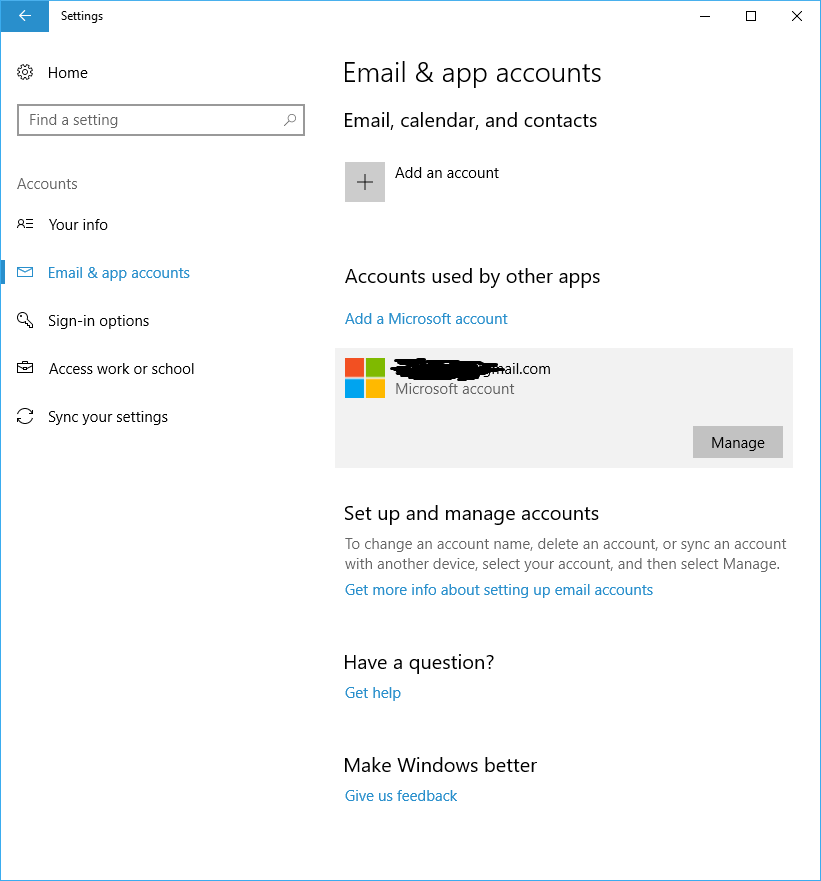The image size is (821, 881).
Task: Click the Accounts sidebar section label
Action: tap(47, 184)
